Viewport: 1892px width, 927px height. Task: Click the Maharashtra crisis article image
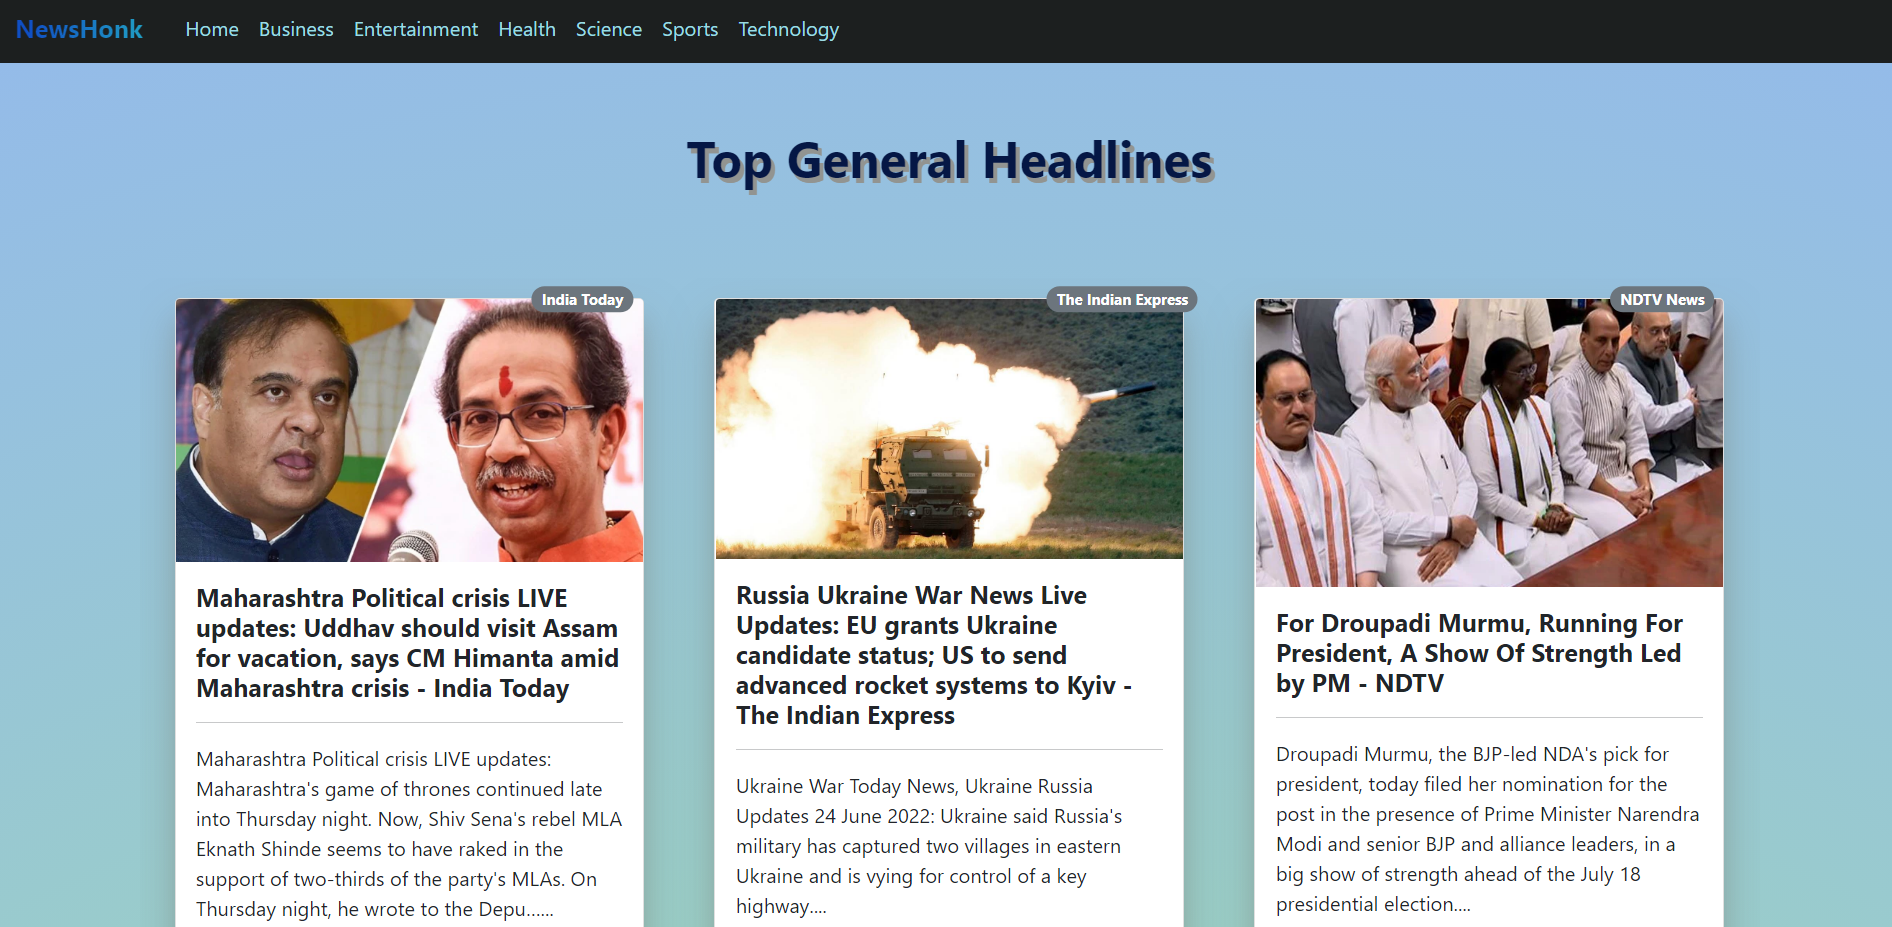tap(409, 429)
